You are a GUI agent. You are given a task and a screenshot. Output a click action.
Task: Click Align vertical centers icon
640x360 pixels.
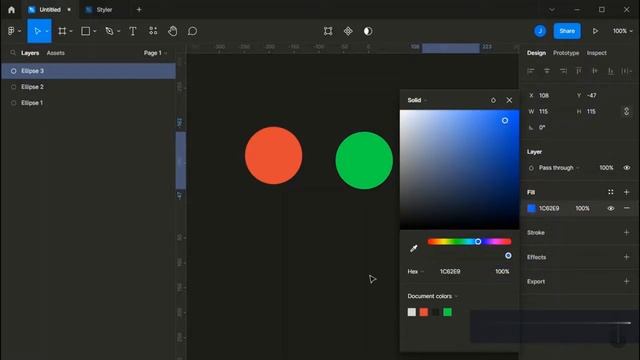pos(595,71)
